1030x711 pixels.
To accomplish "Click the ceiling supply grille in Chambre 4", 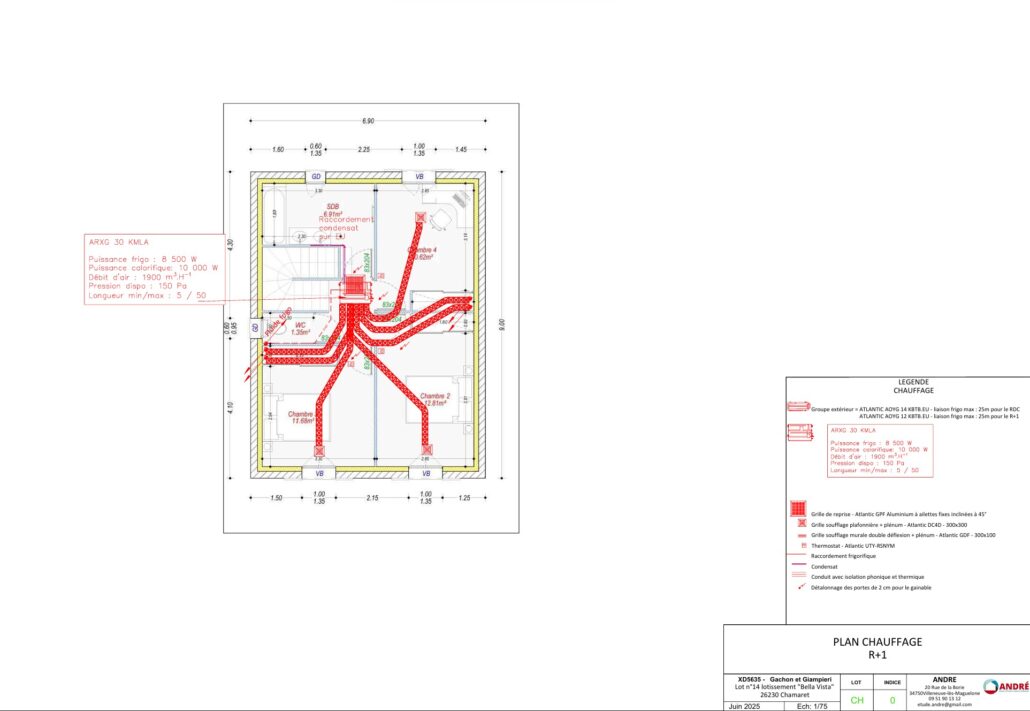I will point(421,217).
